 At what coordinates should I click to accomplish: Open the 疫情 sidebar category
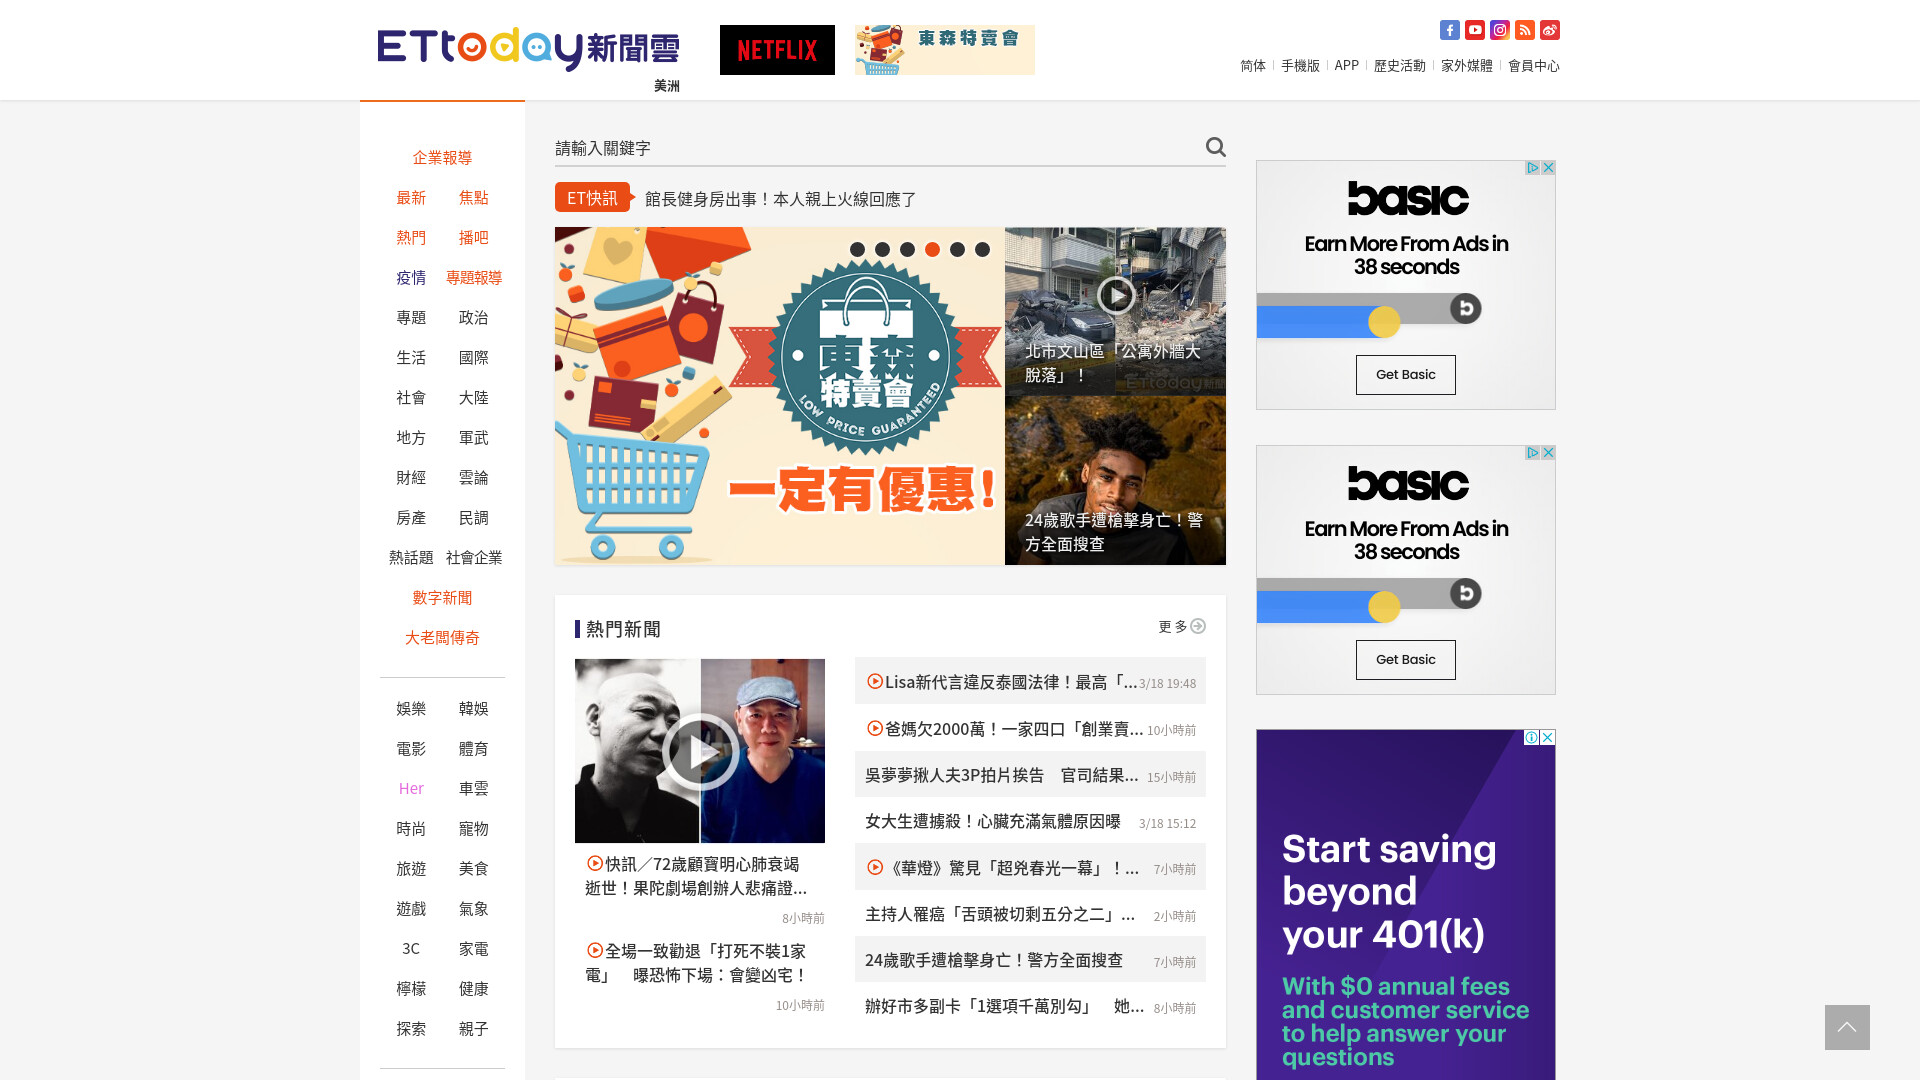pyautogui.click(x=411, y=277)
